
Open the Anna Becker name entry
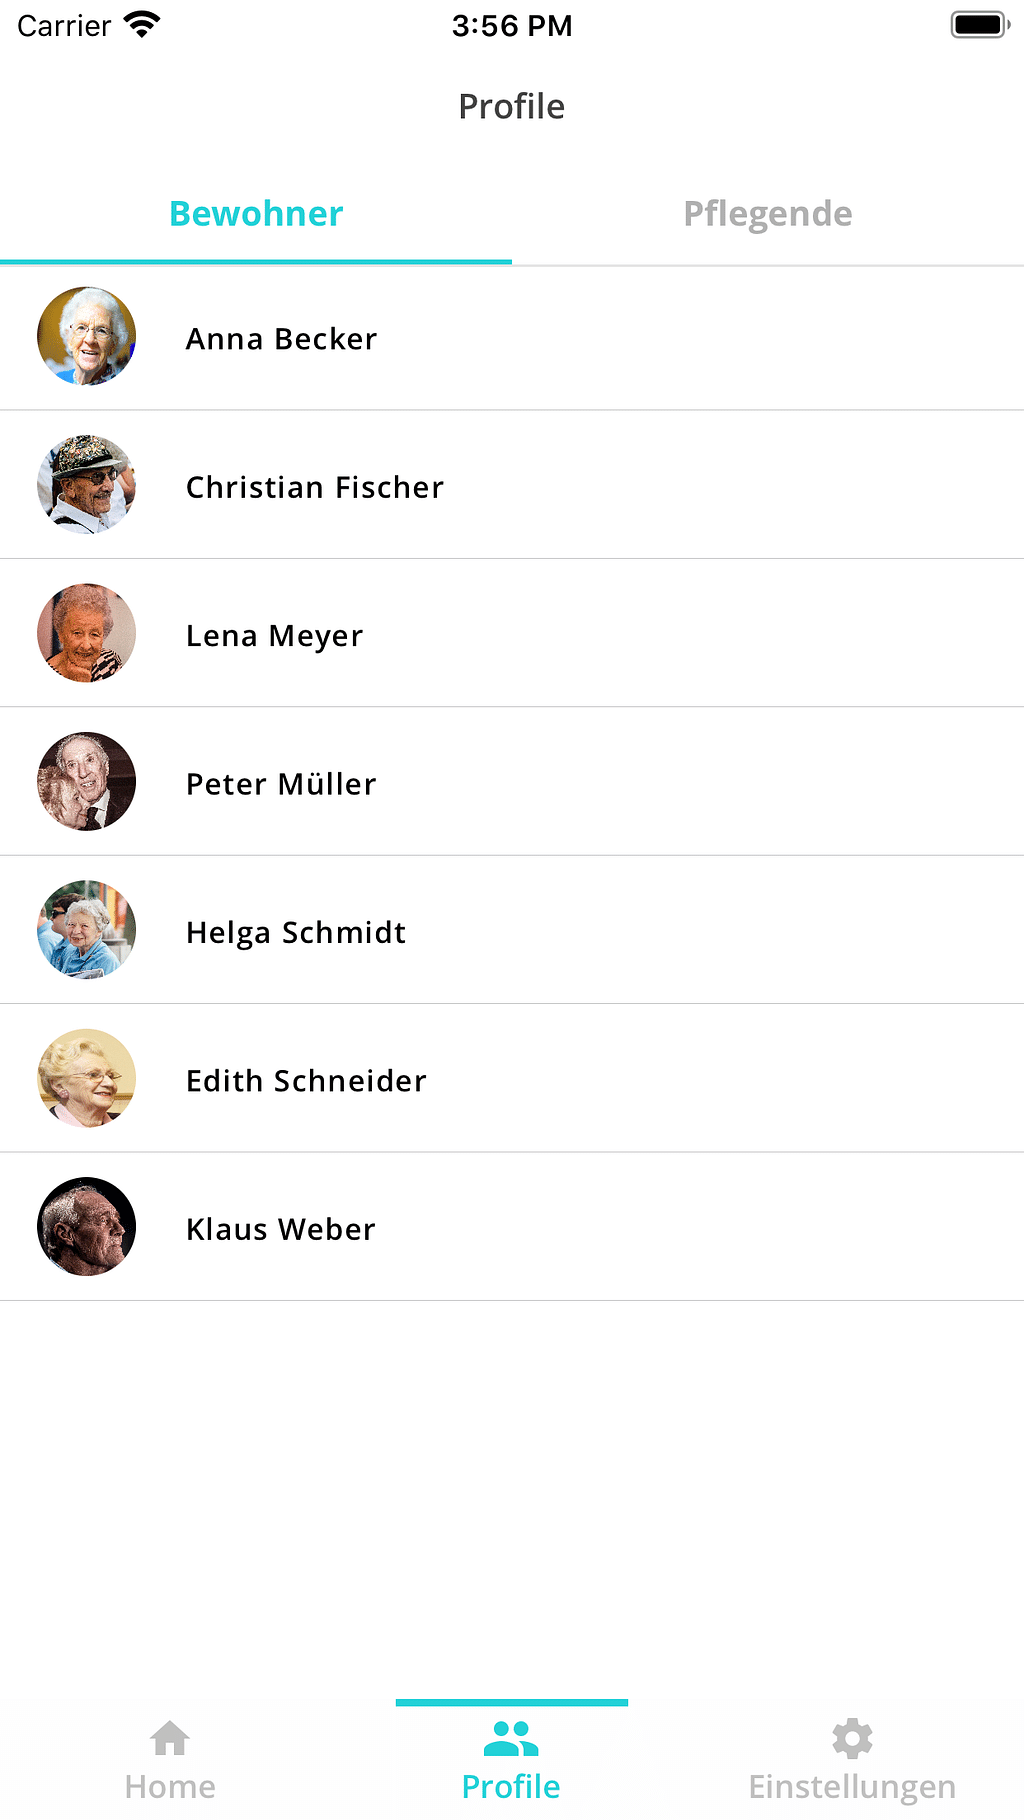(281, 339)
